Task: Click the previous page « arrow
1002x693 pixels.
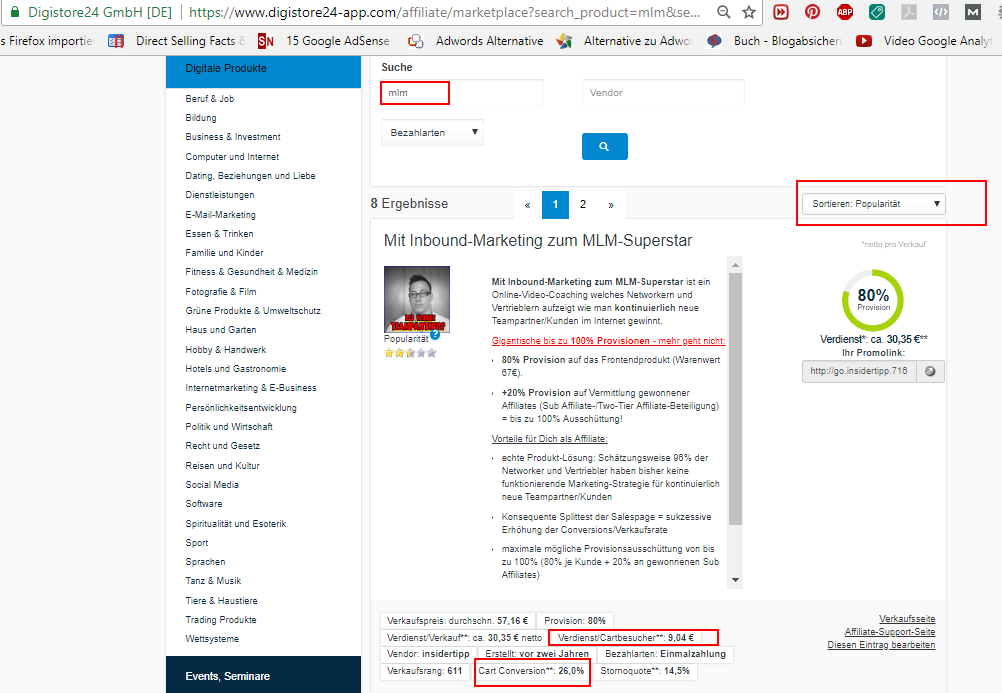Action: 527,205
